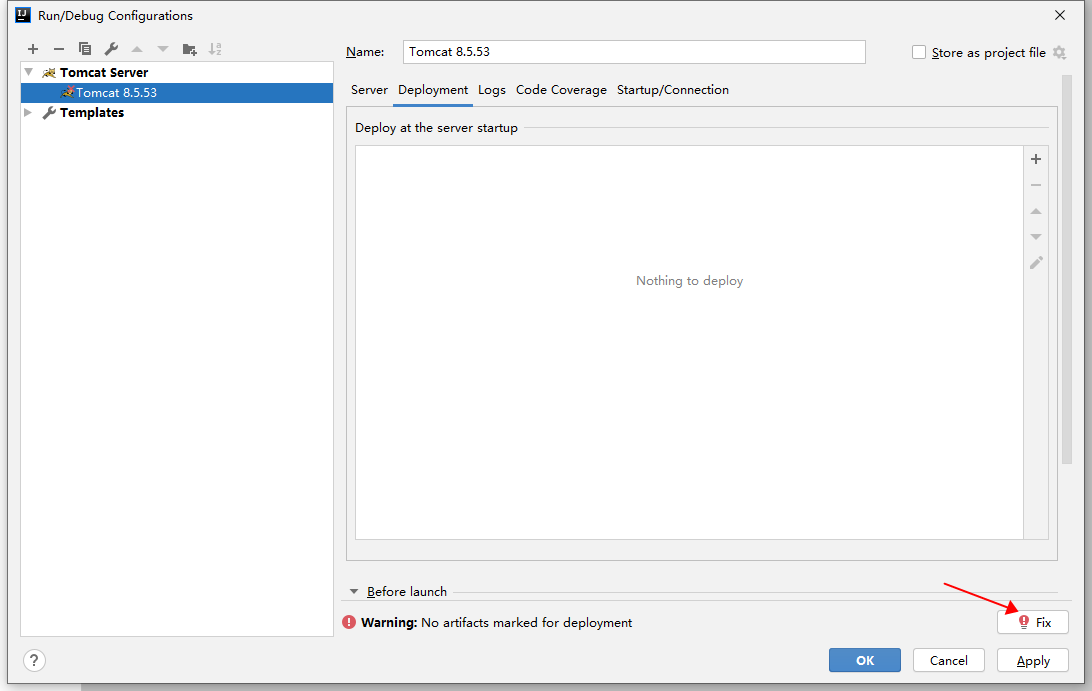Click 'No artifacts marked for deployment' warning text

(x=526, y=623)
